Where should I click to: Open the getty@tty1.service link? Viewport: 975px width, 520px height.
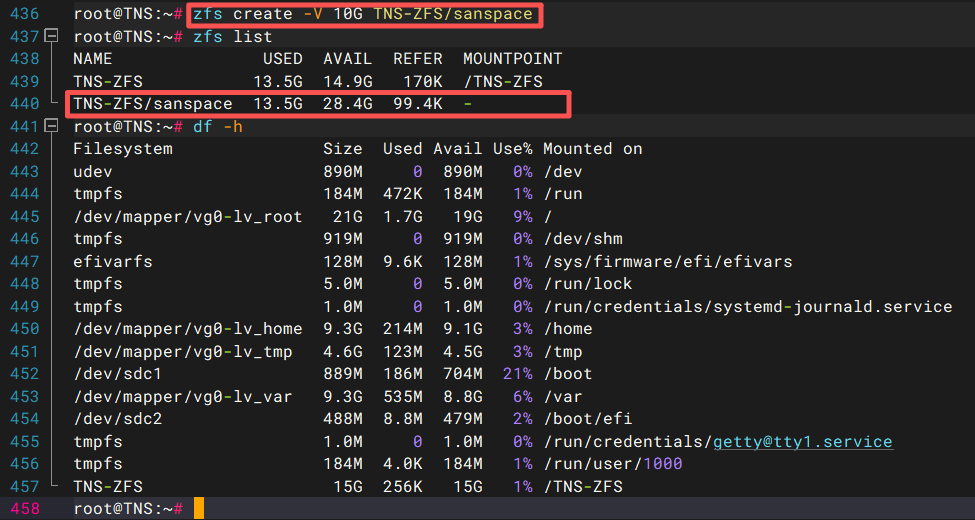802,442
